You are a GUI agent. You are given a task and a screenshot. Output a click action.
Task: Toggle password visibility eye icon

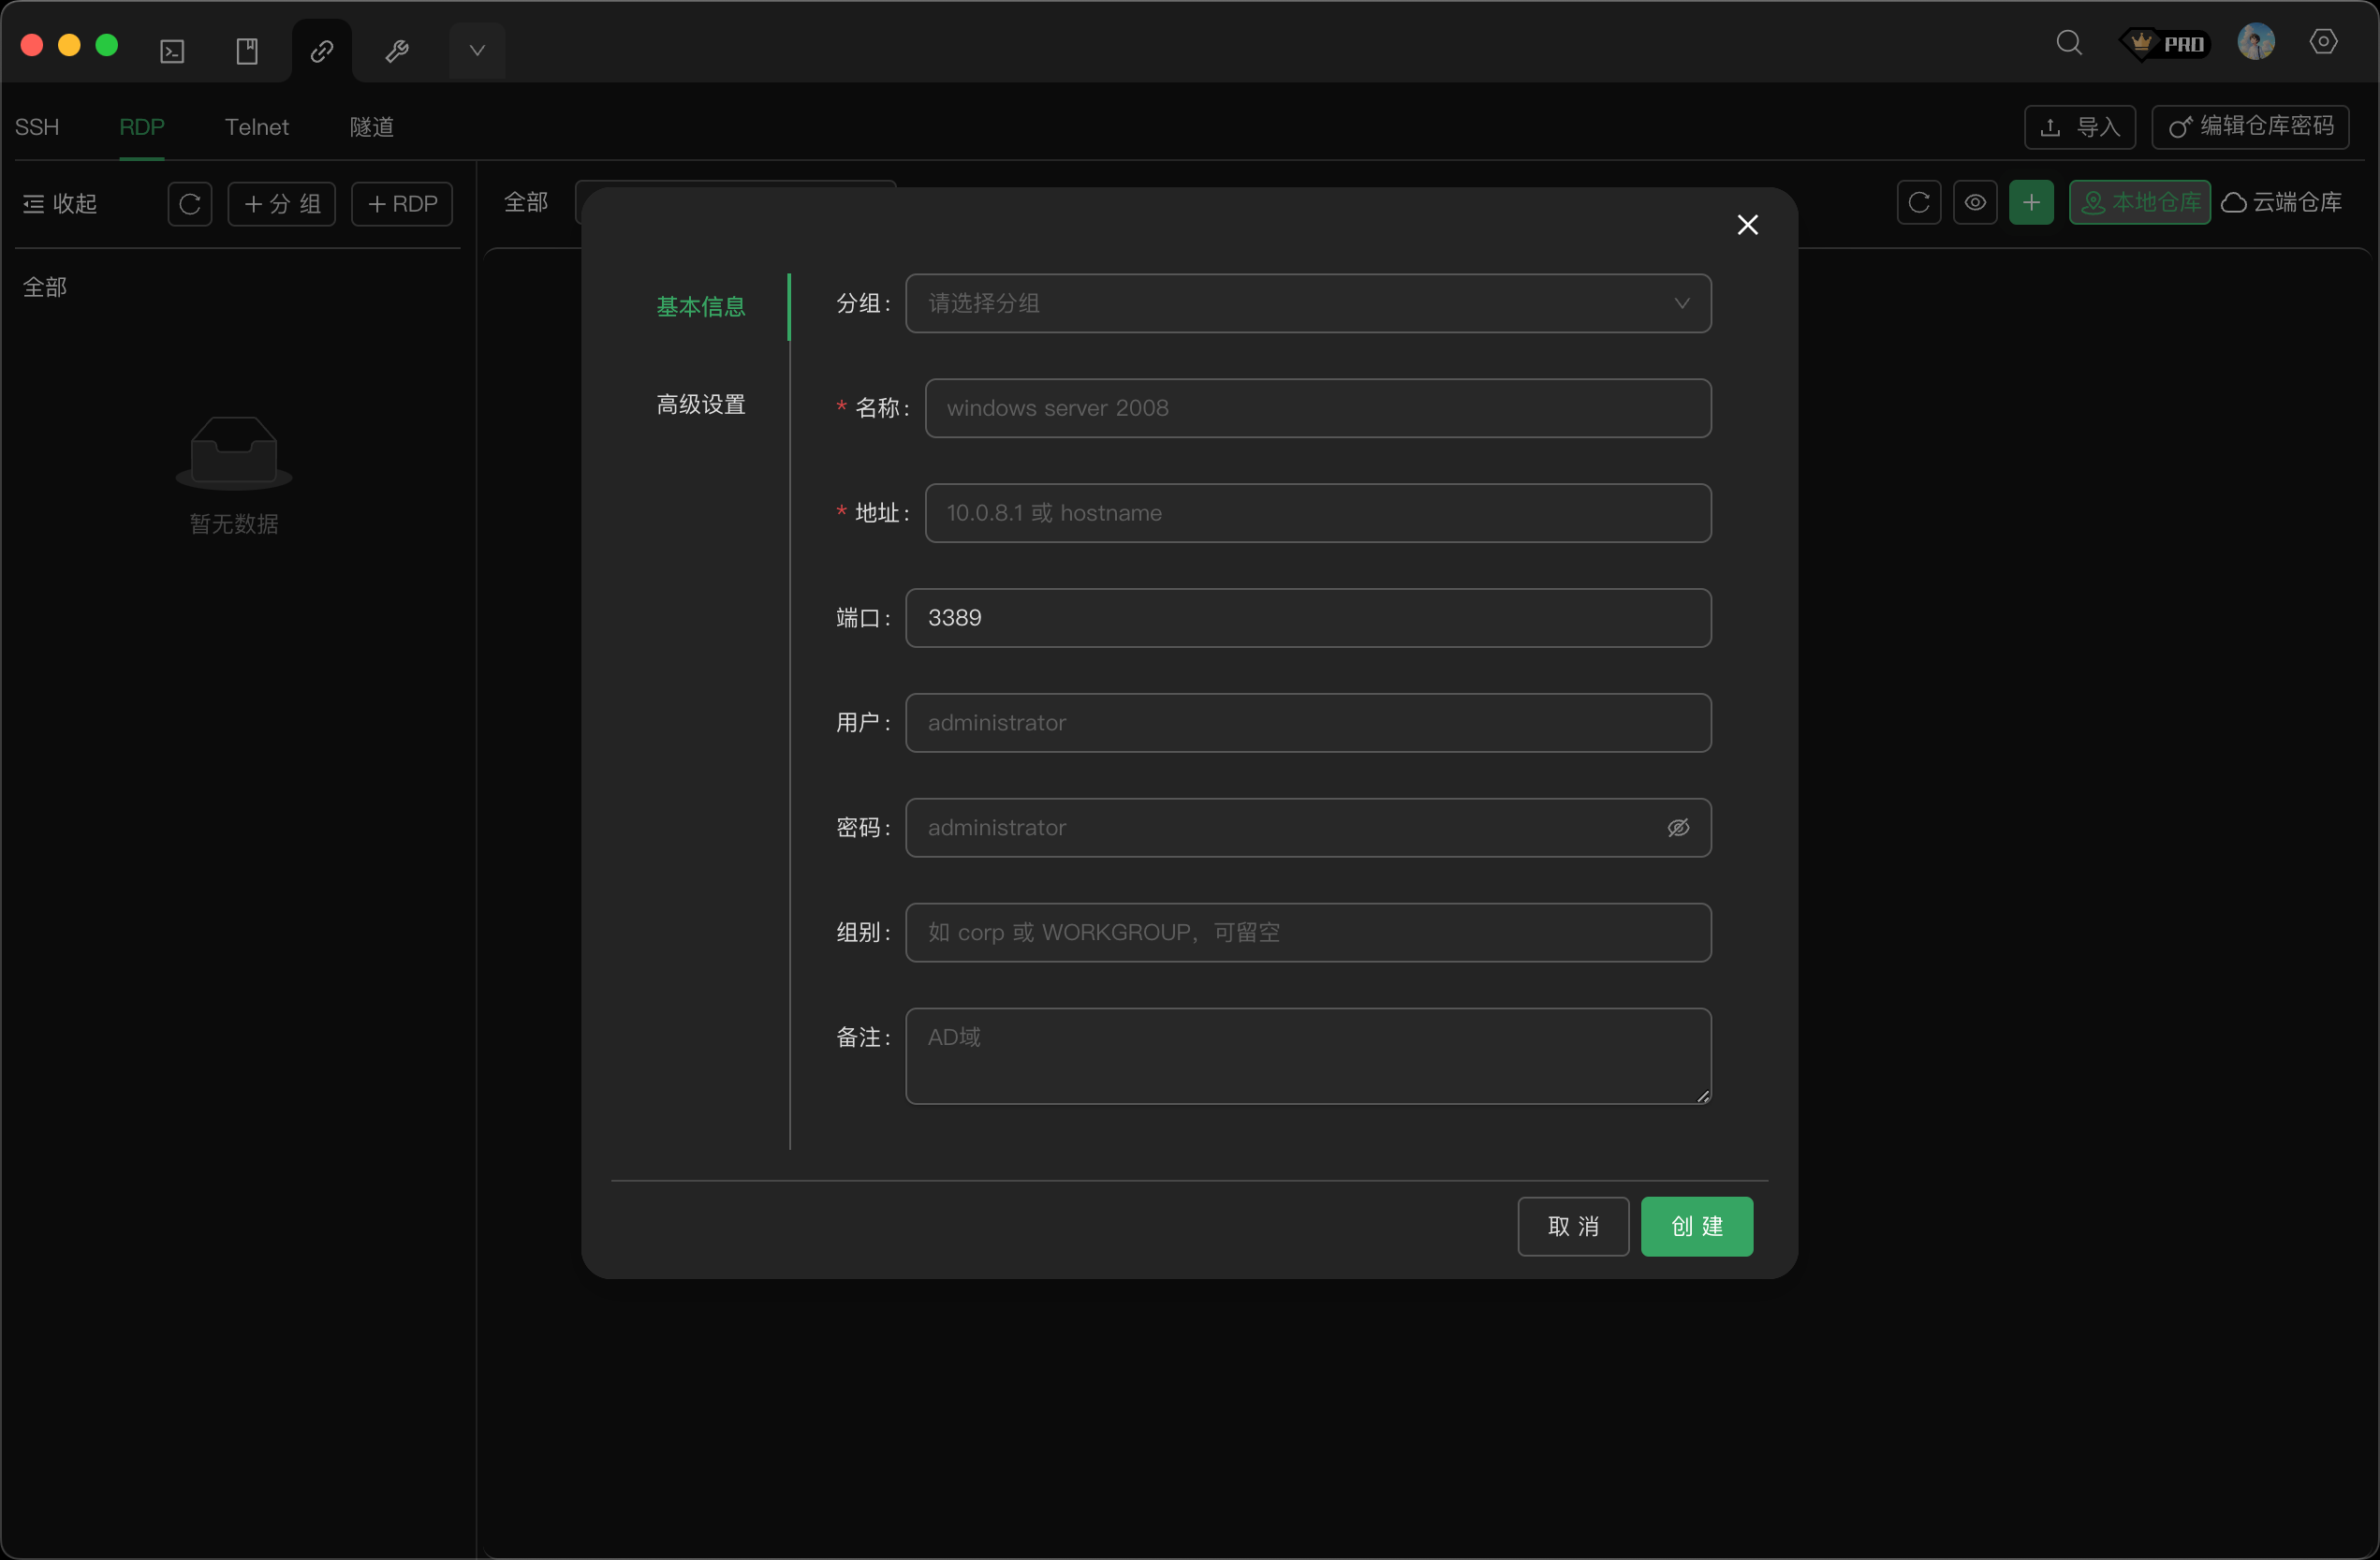(1678, 828)
